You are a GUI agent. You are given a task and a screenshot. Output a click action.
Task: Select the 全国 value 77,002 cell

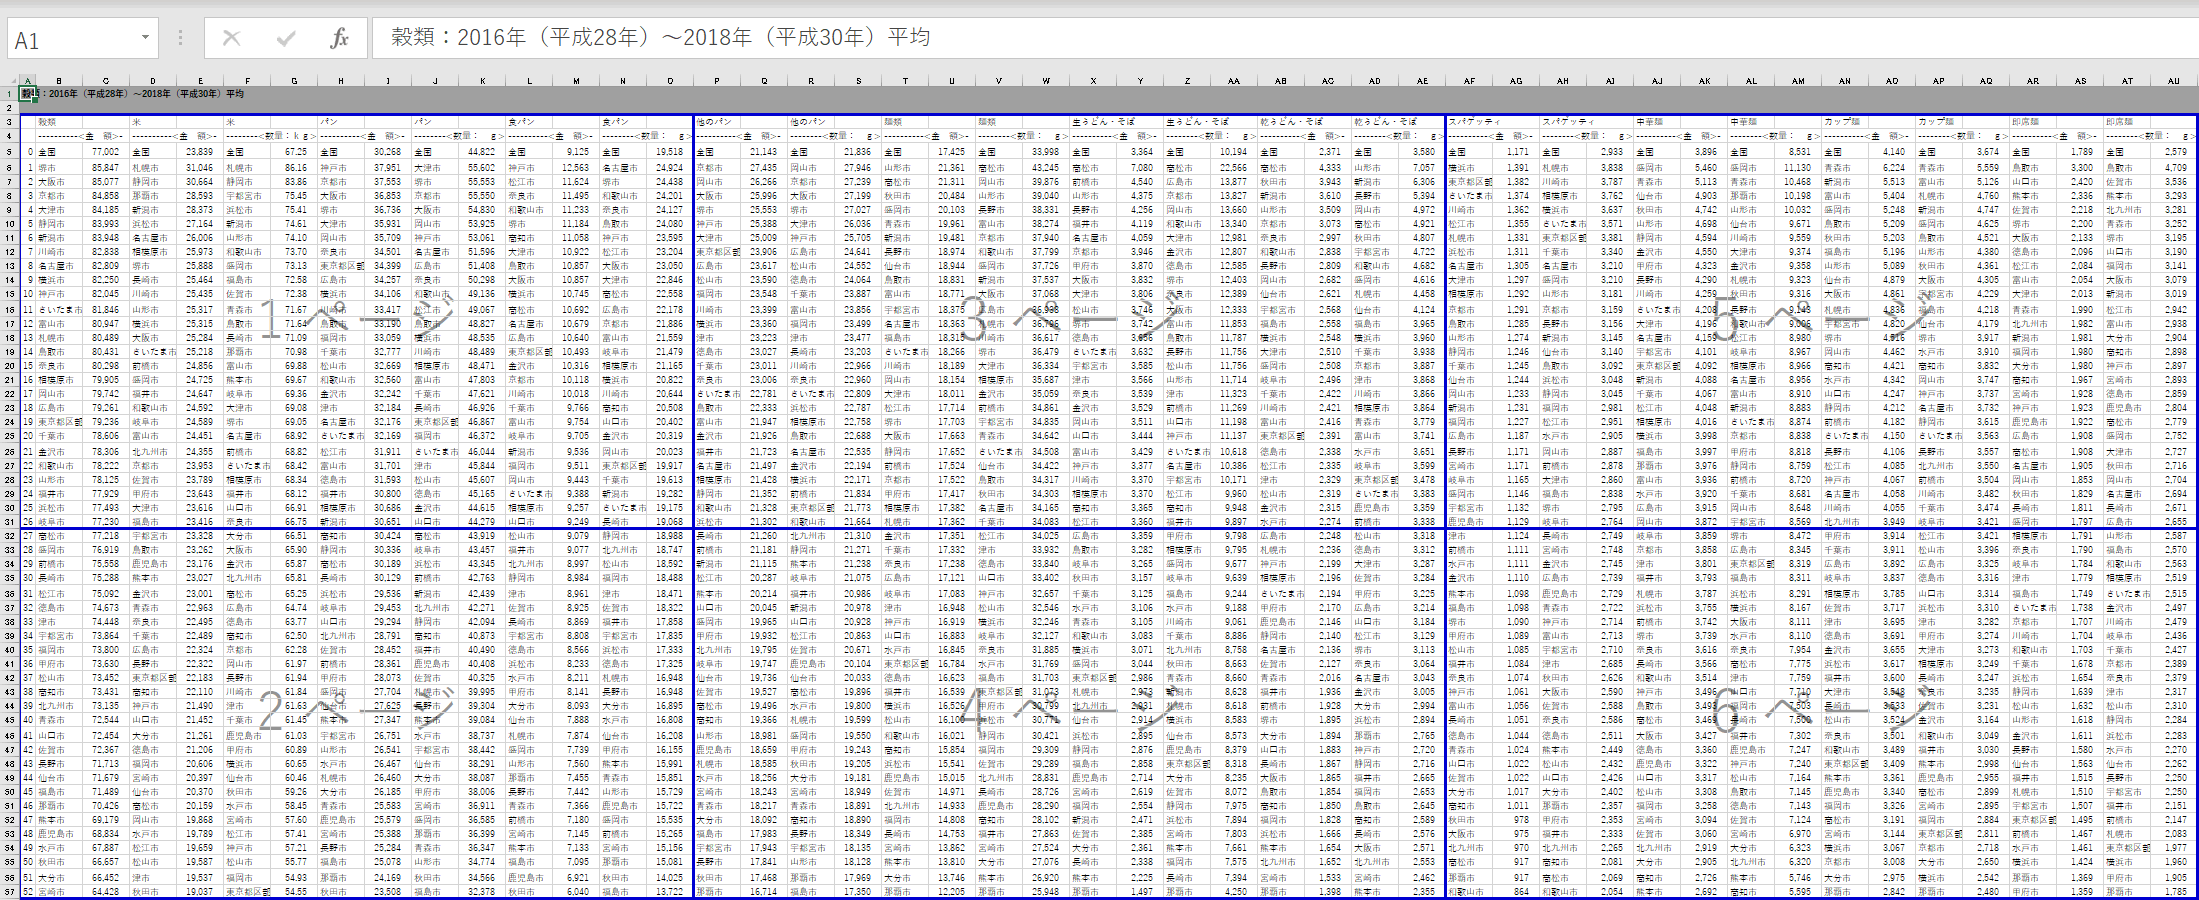coord(106,152)
